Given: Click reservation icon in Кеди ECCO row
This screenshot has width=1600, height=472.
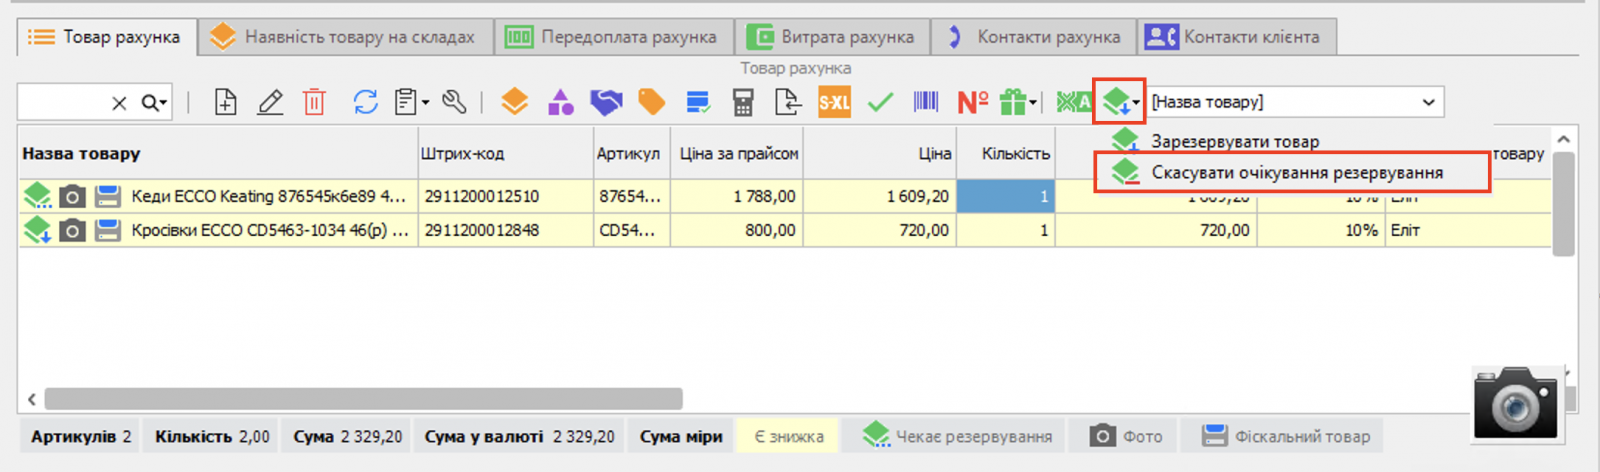Looking at the screenshot, I should (38, 196).
